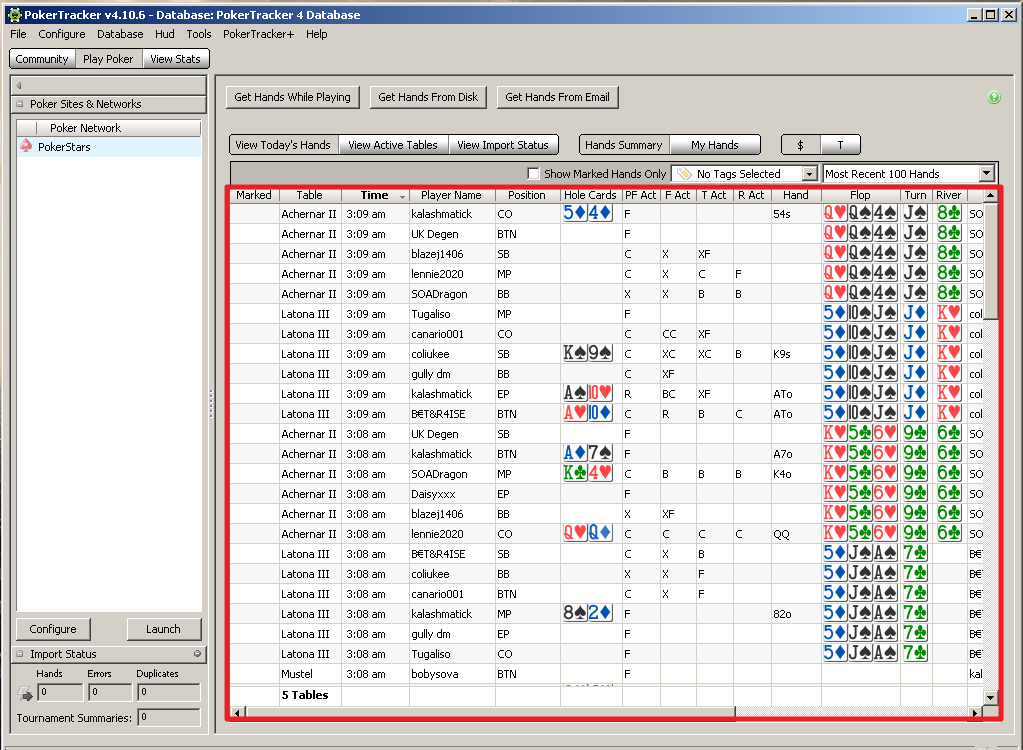This screenshot has height=750, width=1023.
Task: Click kalashmatick's 8♠2♦ hole cards
Action: 588,614
